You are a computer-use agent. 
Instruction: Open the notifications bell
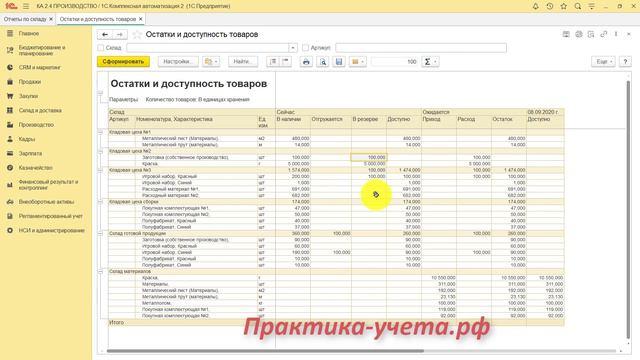536,6
